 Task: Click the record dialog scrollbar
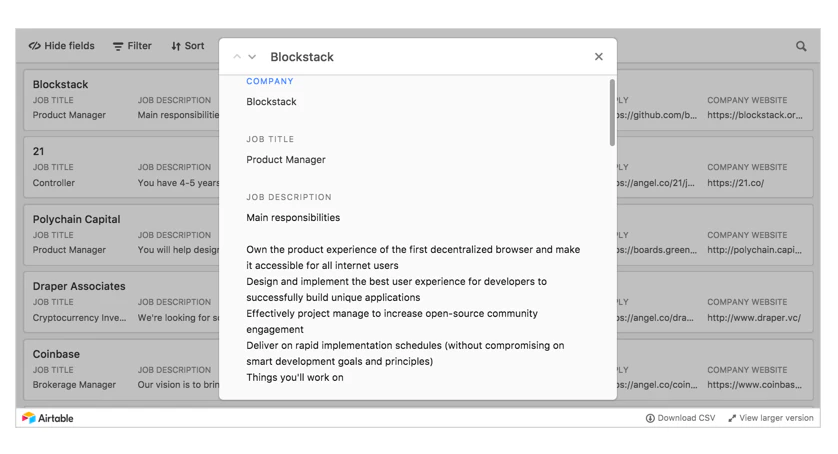612,112
